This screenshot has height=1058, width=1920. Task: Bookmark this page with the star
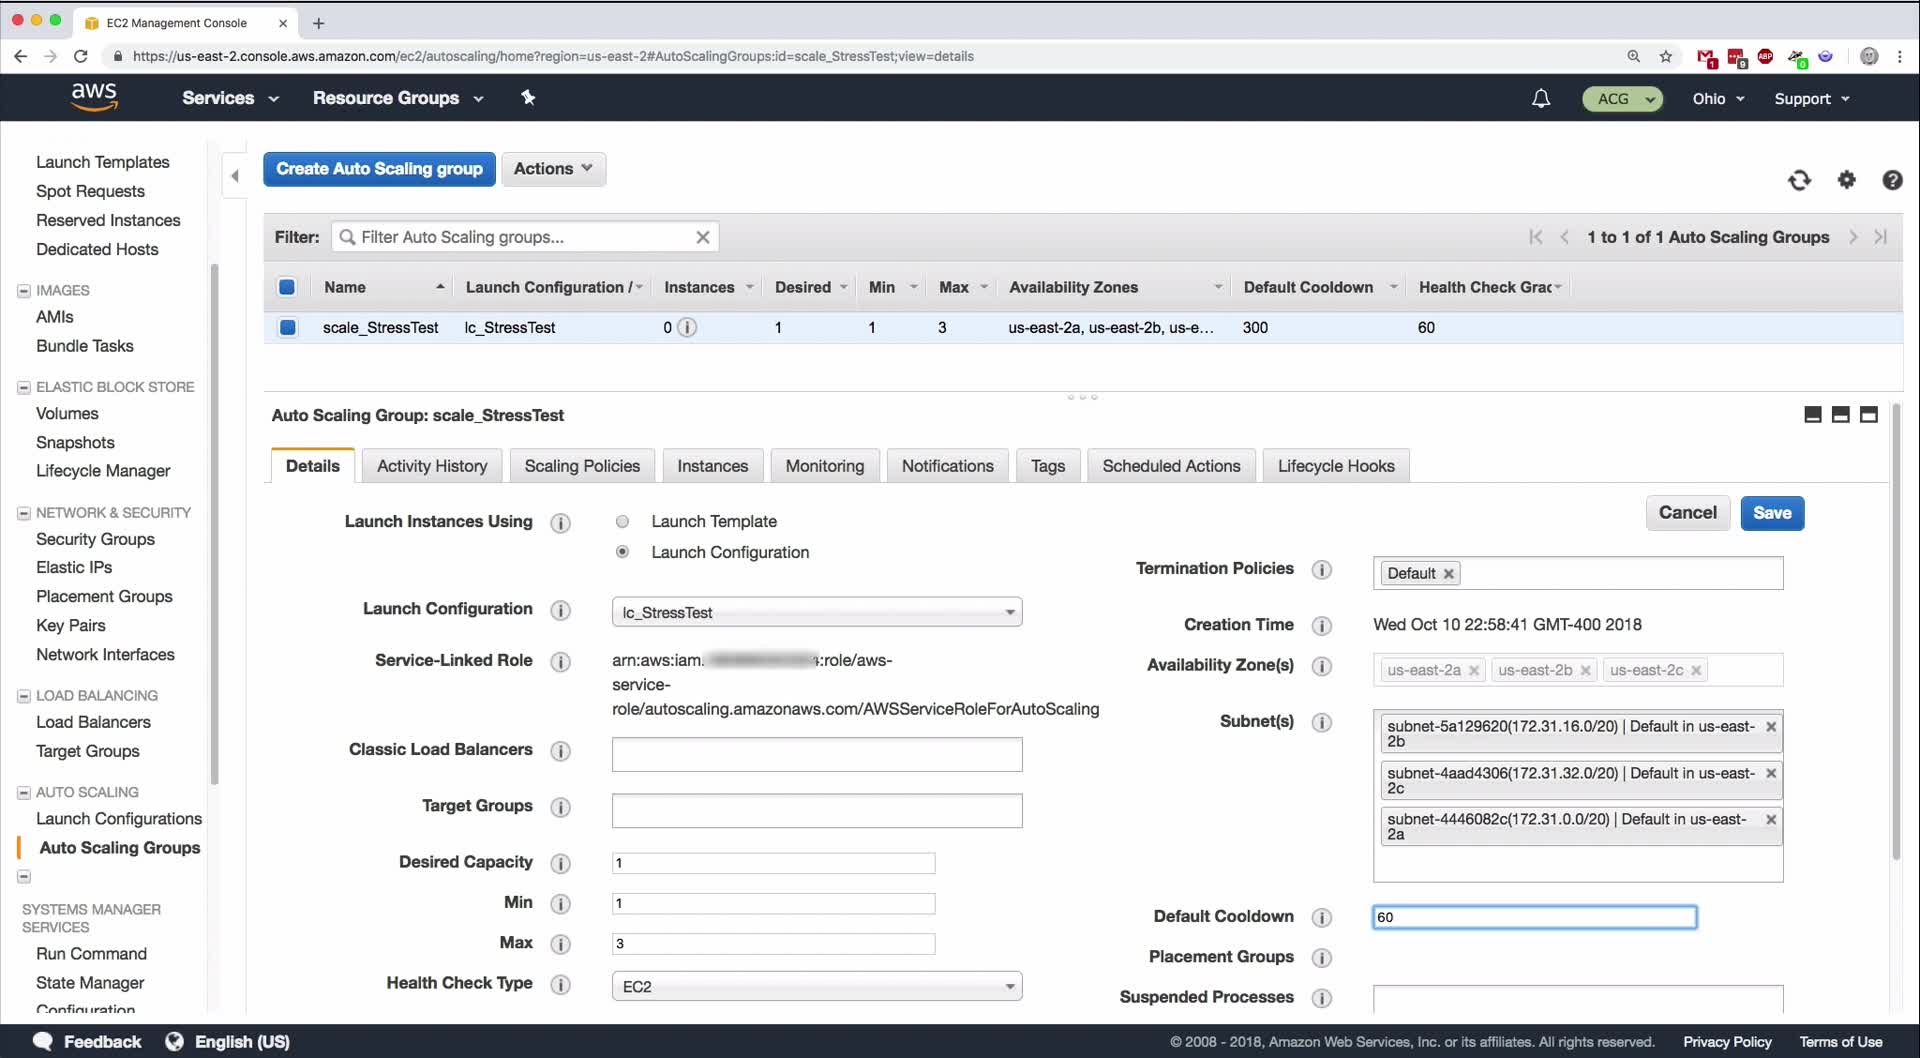tap(1666, 56)
